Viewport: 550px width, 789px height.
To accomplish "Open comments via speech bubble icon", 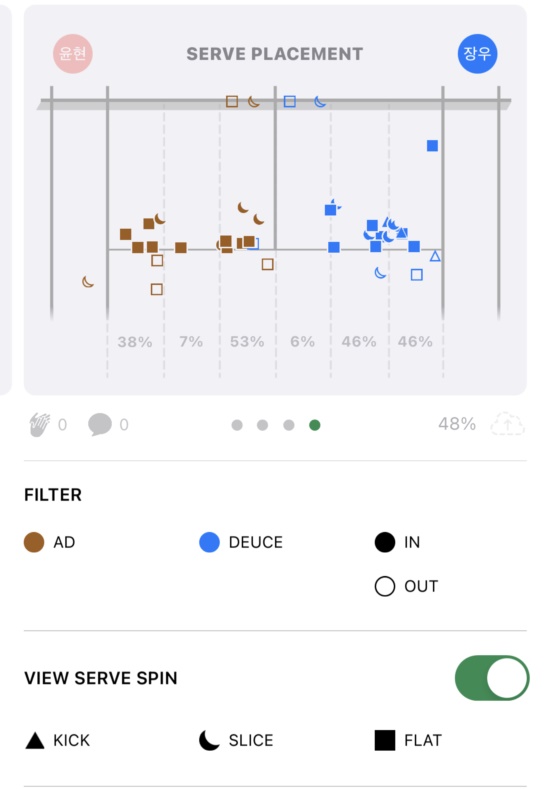I will (100, 424).
